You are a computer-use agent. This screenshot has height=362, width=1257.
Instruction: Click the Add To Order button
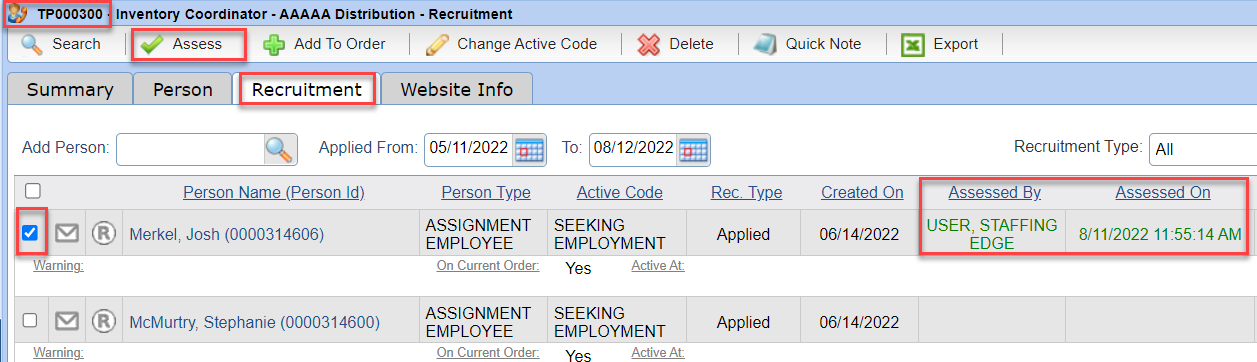click(324, 44)
